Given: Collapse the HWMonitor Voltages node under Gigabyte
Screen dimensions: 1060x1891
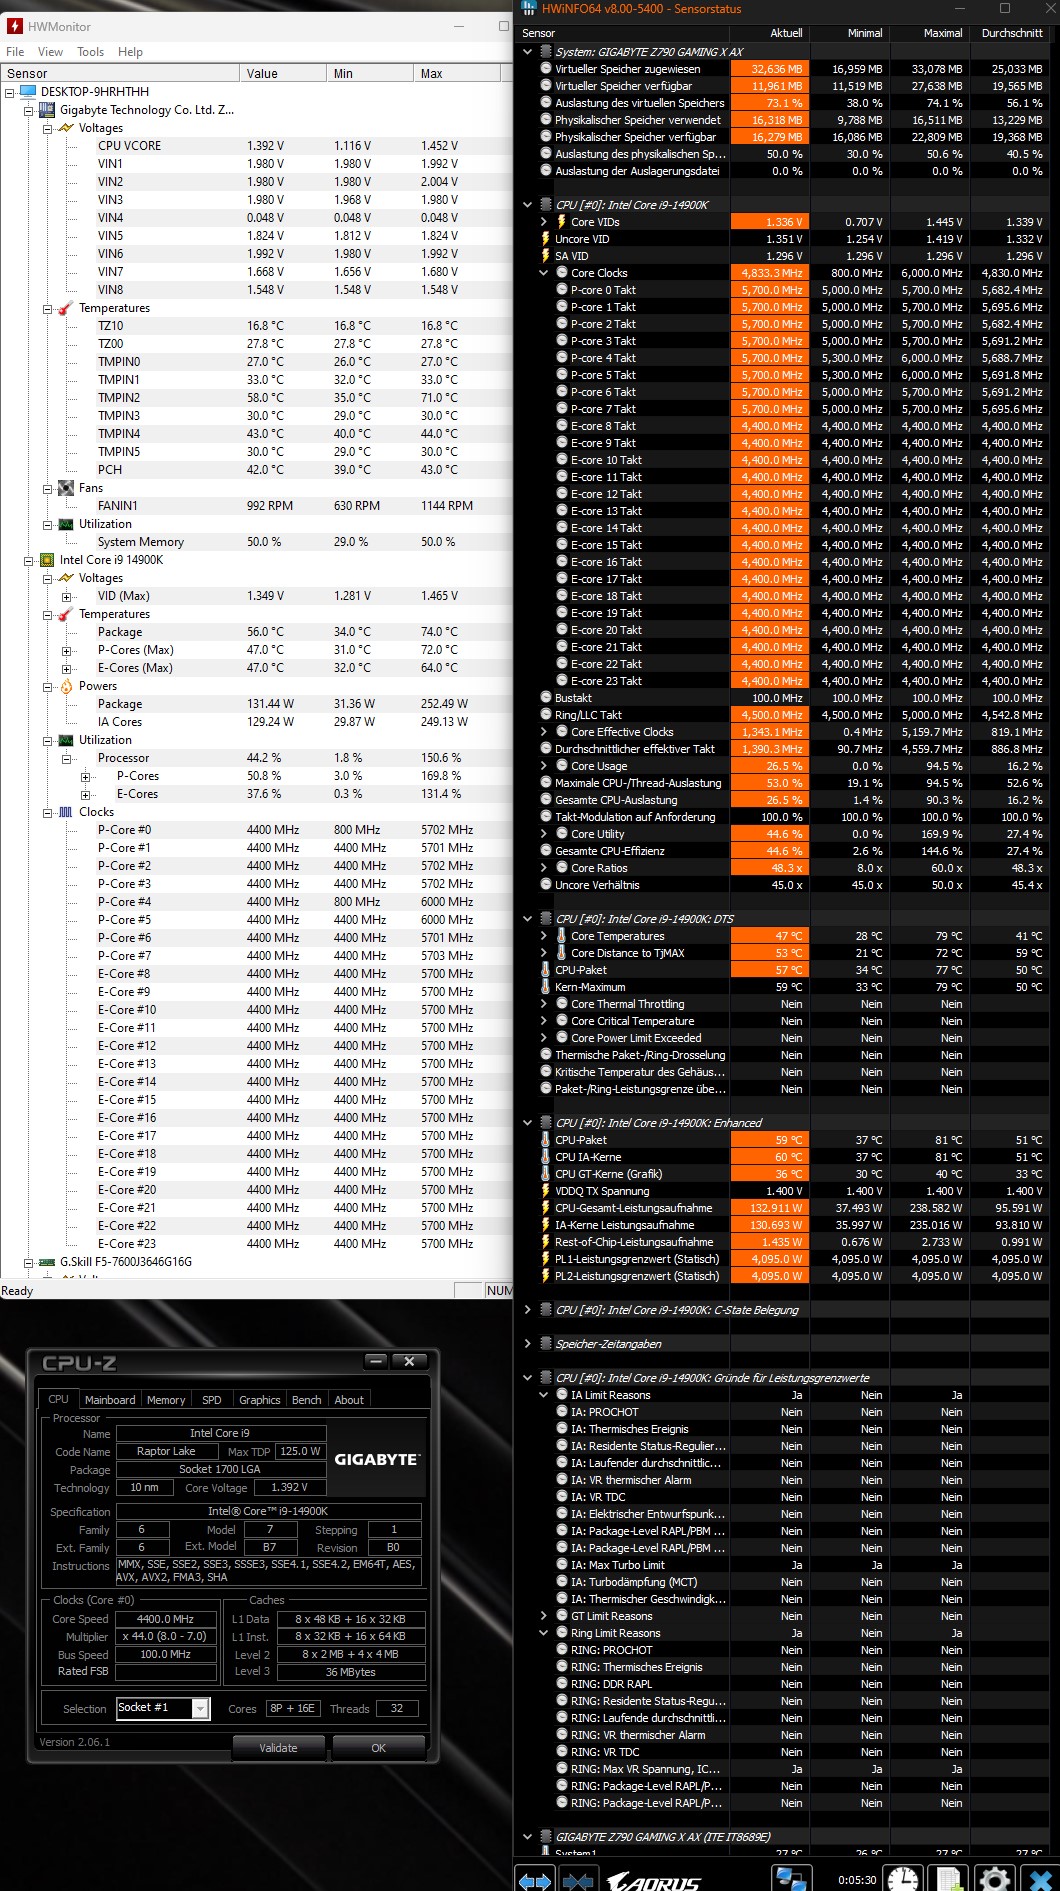Looking at the screenshot, I should (47, 128).
